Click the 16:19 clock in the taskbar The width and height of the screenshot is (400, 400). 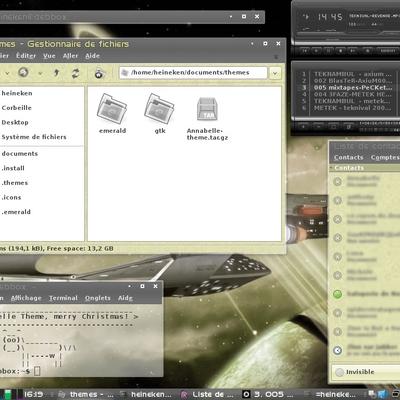point(33,395)
